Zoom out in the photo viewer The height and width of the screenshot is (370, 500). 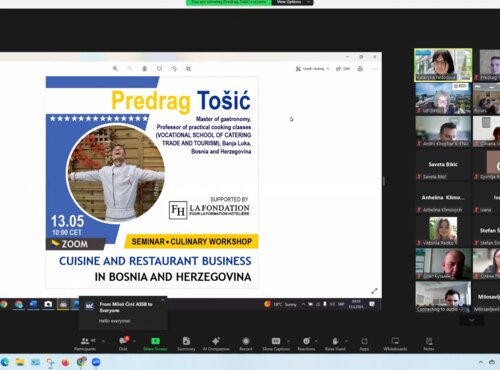pyautogui.click(x=130, y=69)
